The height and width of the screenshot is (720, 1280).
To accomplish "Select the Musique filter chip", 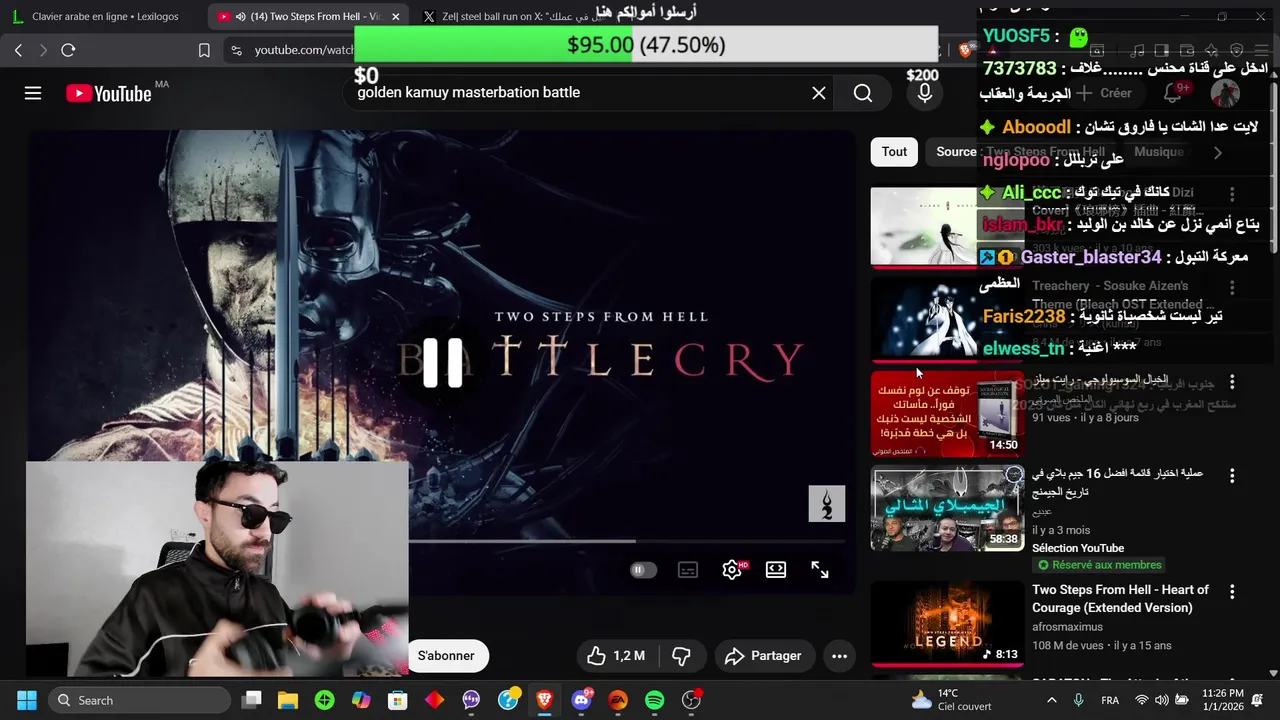I will (x=1159, y=152).
